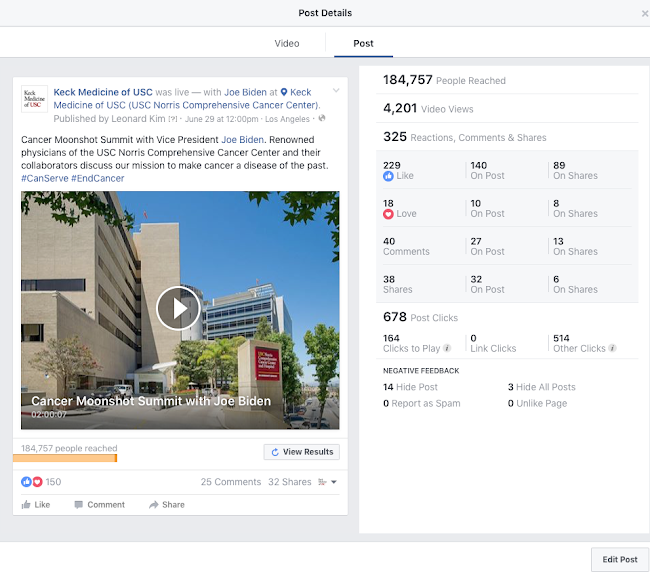Click the Comment button
The width and height of the screenshot is (650, 574).
pos(99,504)
